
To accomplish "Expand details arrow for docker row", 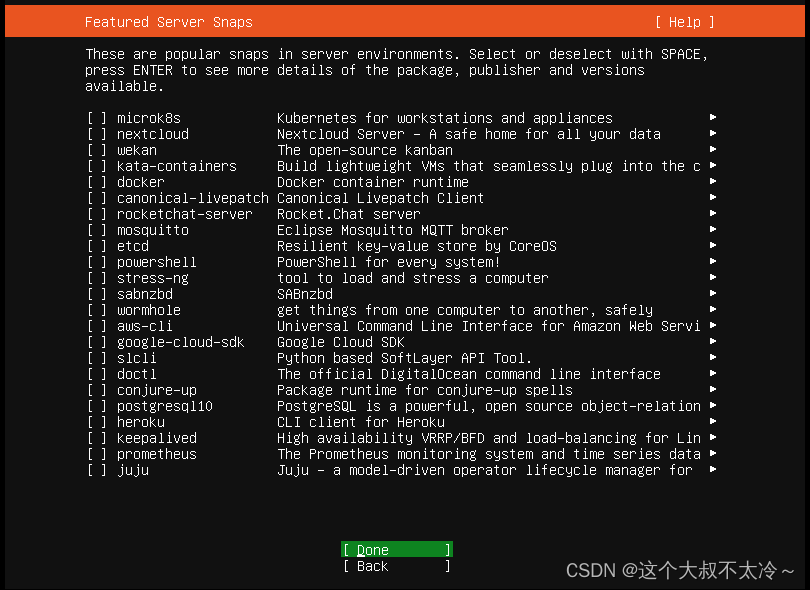I will pyautogui.click(x=713, y=181).
